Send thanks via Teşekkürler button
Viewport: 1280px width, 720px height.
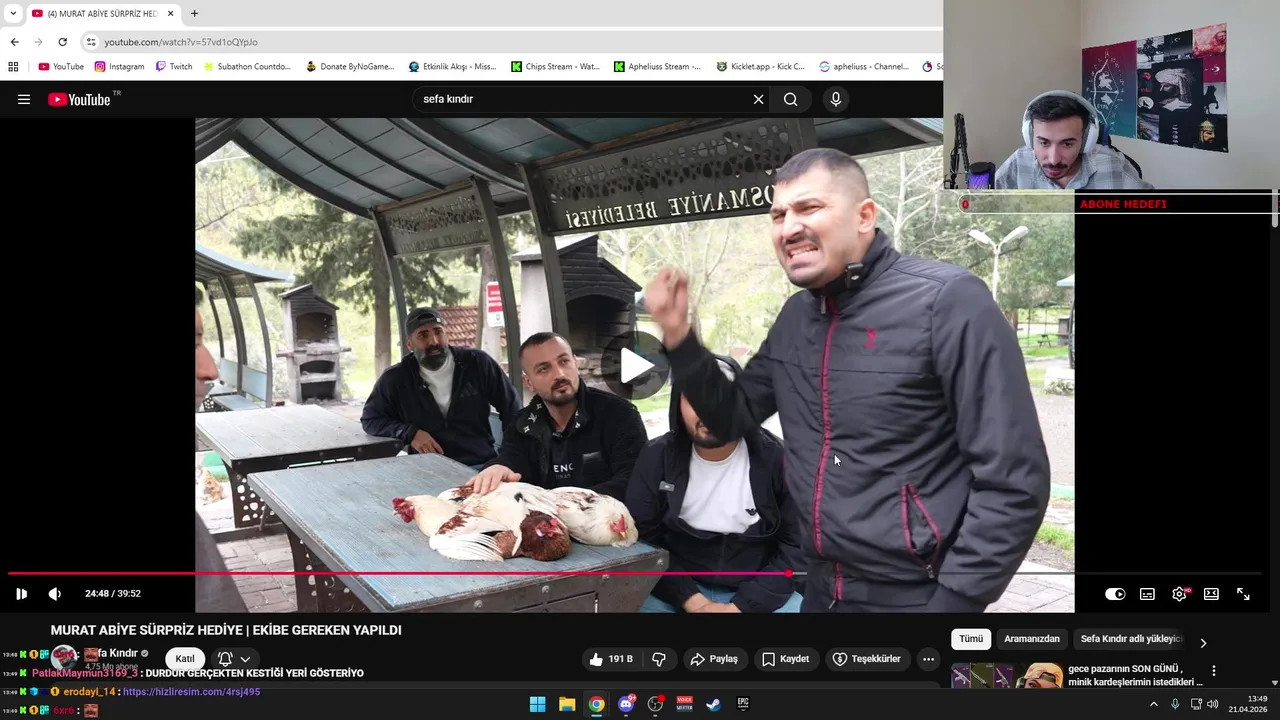(867, 659)
